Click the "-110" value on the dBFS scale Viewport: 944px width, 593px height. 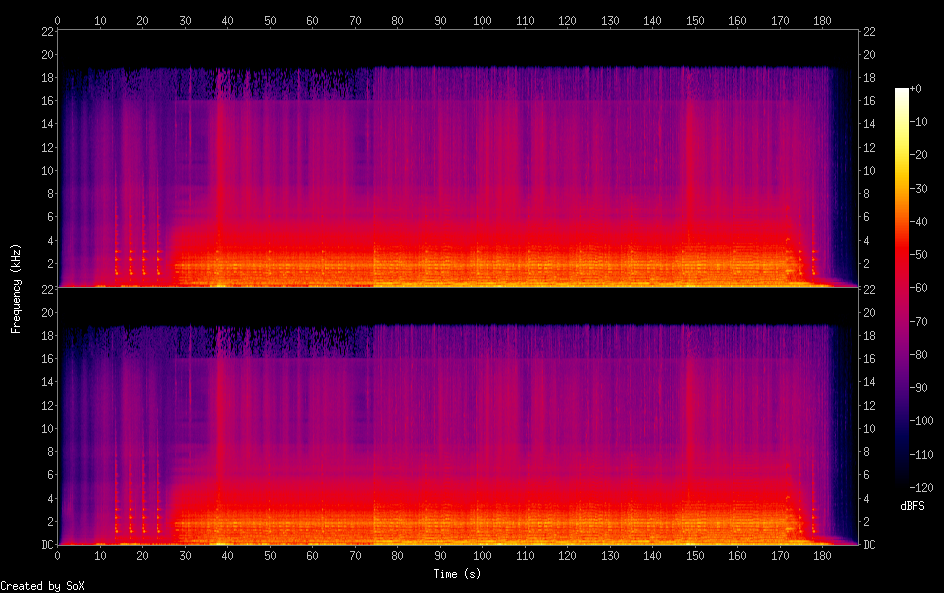922,455
